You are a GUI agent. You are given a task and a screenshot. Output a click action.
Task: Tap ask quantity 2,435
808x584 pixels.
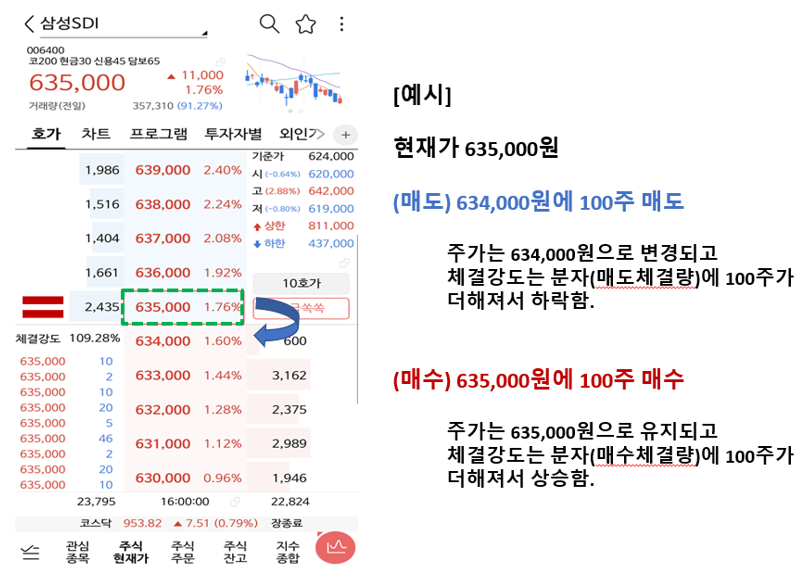pyautogui.click(x=102, y=307)
